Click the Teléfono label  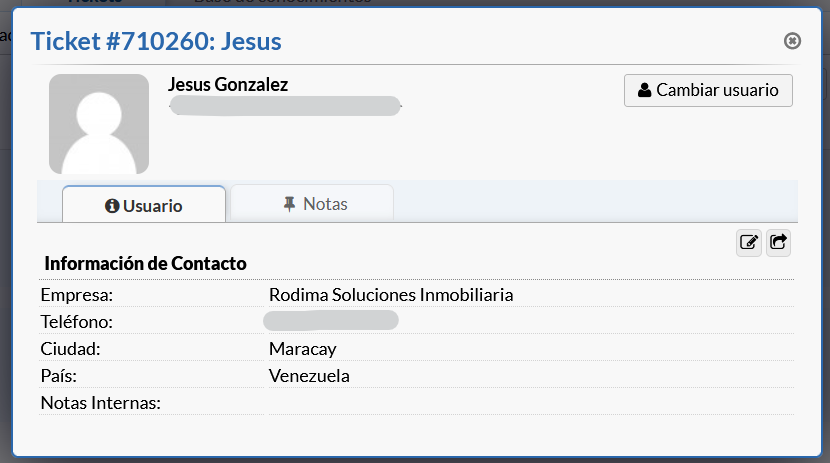point(76,322)
